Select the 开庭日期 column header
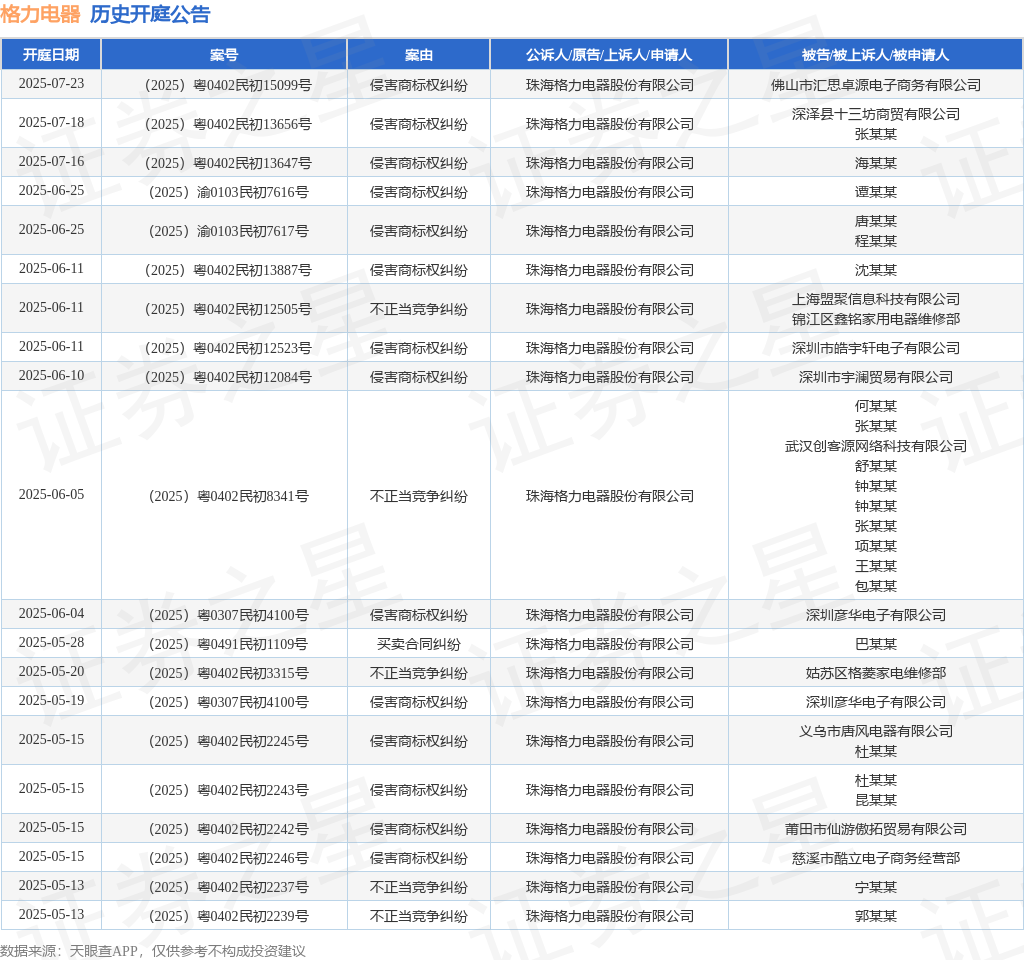 pyautogui.click(x=51, y=55)
